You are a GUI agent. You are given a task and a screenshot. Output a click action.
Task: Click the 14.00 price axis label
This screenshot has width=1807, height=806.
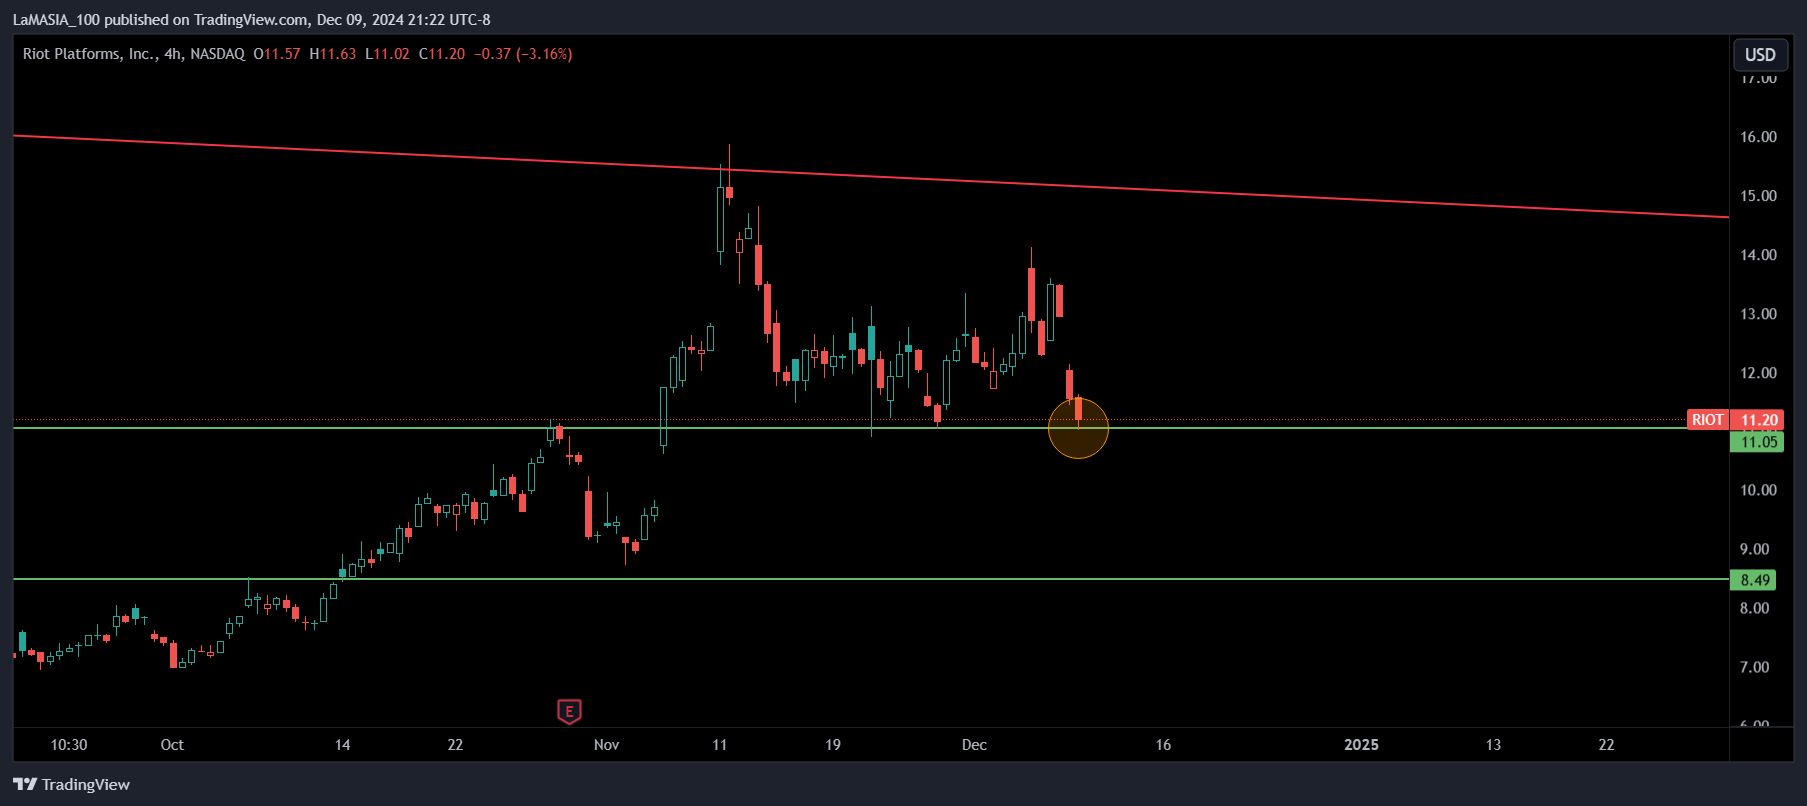1758,255
